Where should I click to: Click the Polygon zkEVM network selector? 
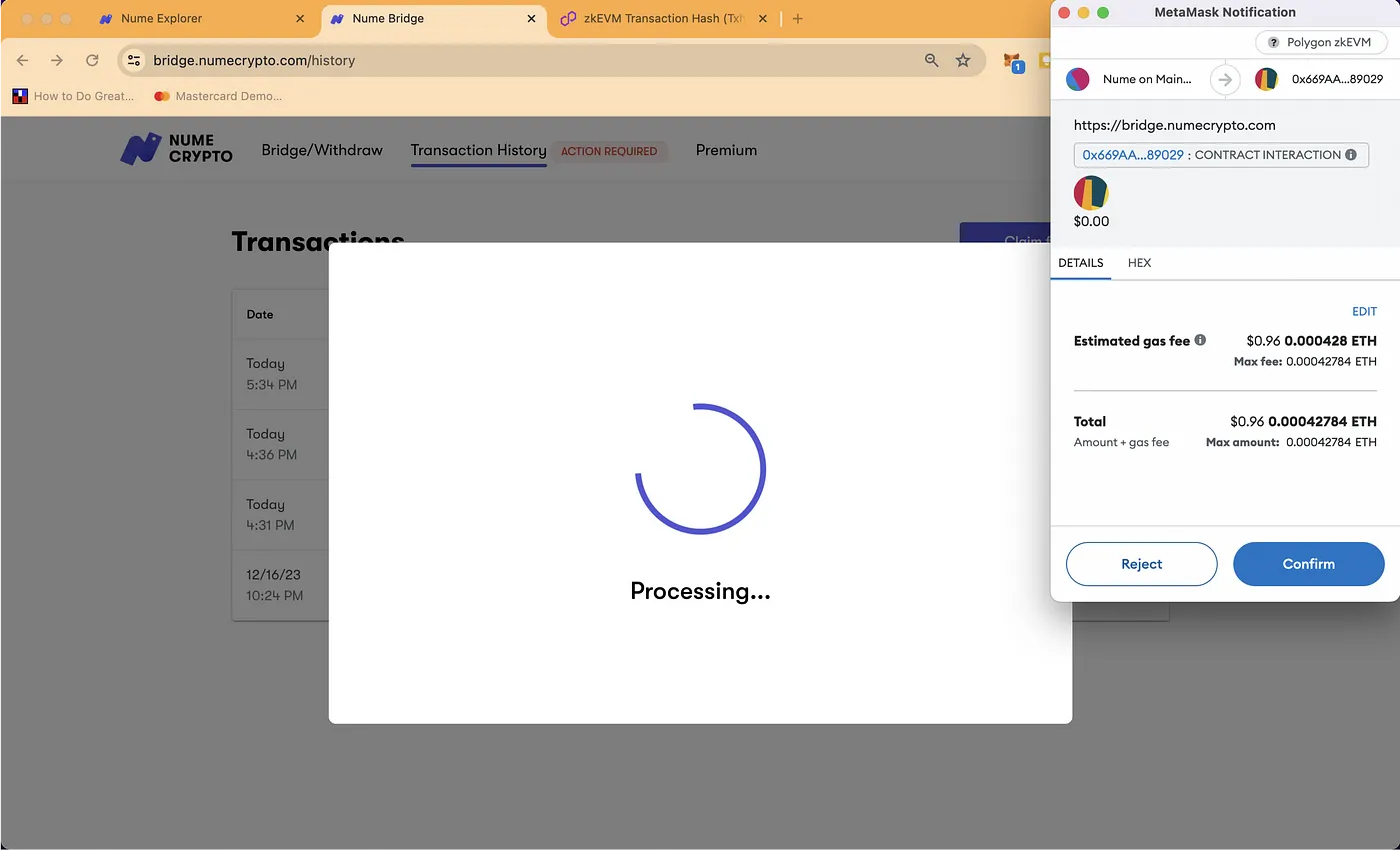[1321, 42]
